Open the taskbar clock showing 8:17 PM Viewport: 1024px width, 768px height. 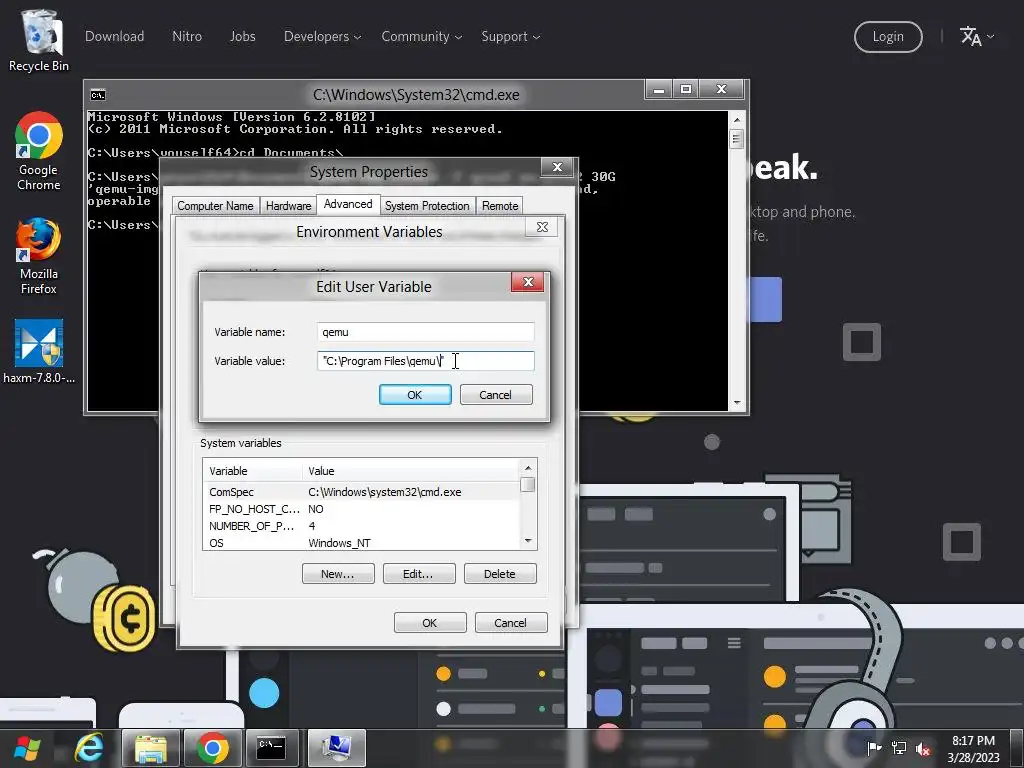pos(973,748)
